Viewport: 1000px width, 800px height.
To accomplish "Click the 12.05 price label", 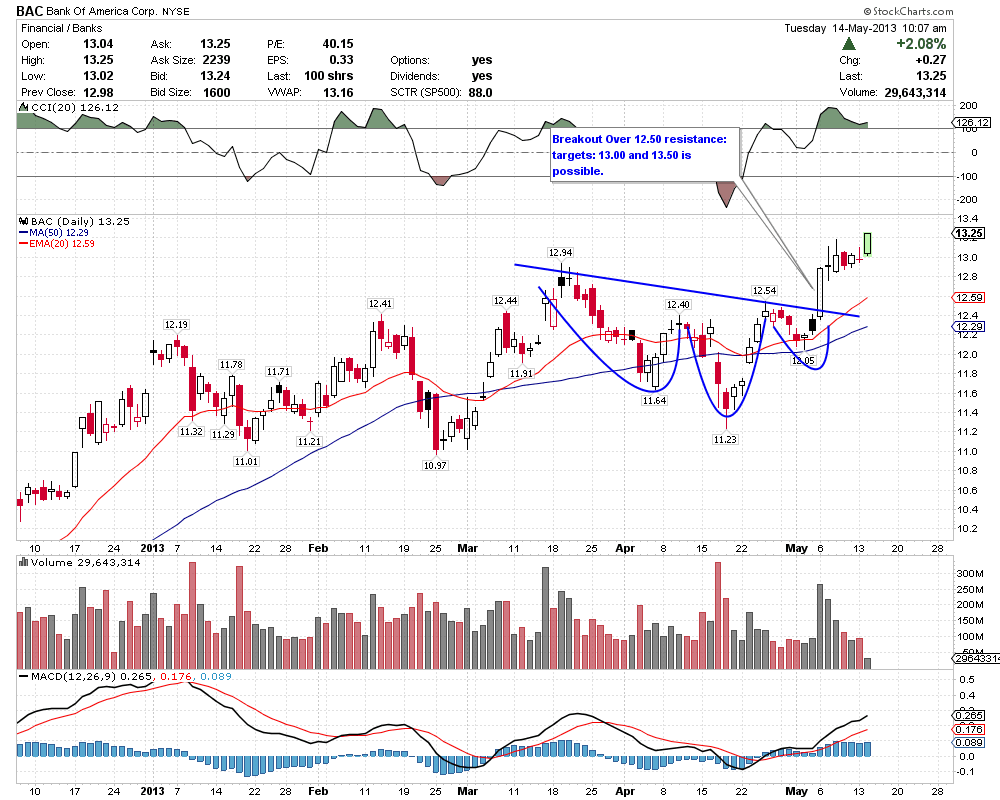I will (x=803, y=360).
